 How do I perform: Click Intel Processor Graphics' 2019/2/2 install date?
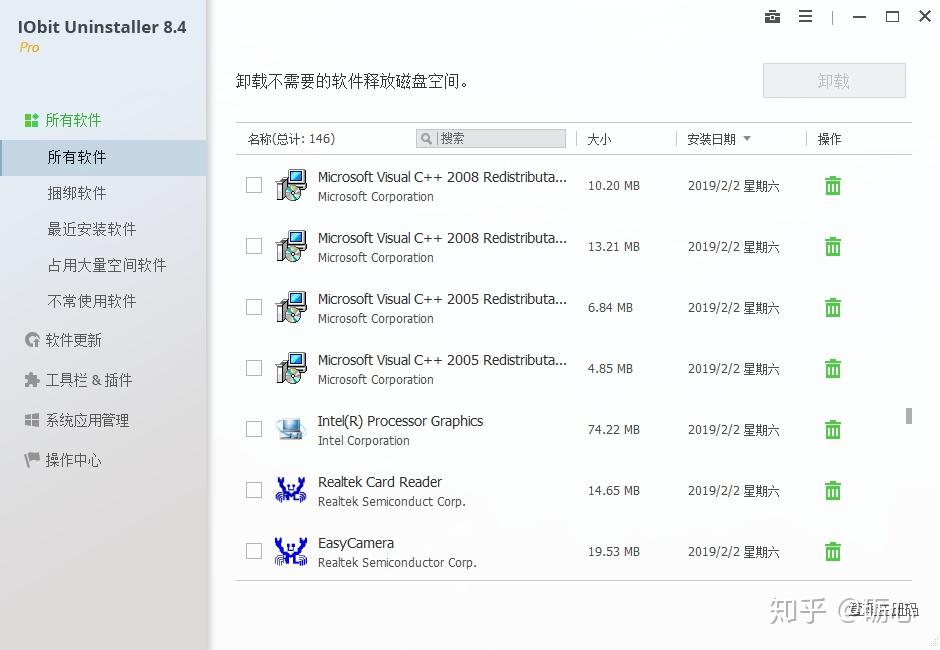pos(733,430)
